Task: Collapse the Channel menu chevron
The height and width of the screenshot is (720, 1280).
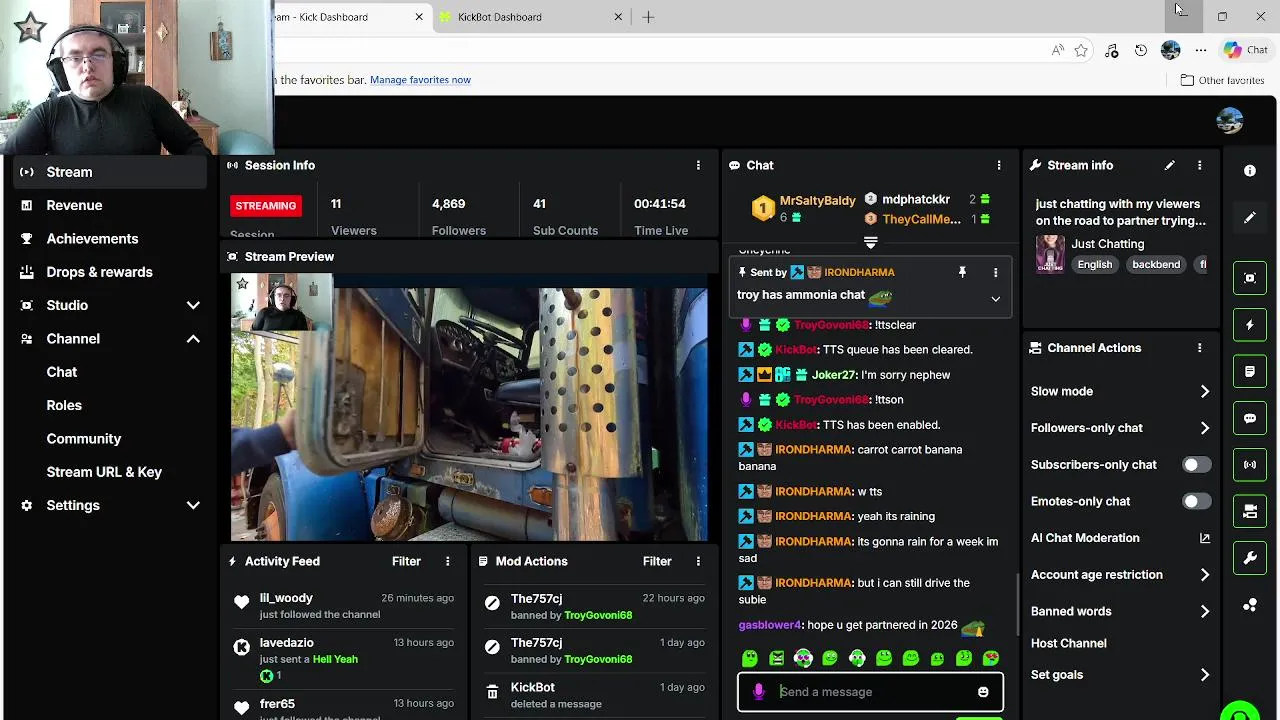Action: [x=193, y=339]
